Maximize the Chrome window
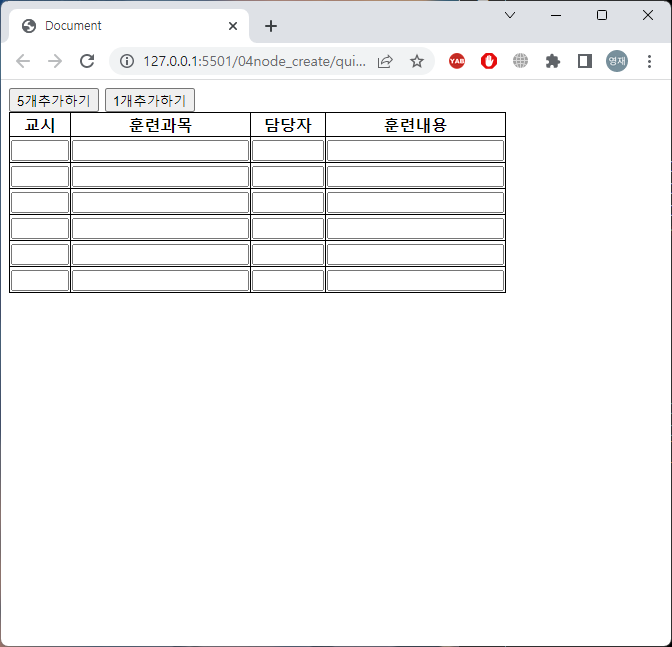 [602, 15]
